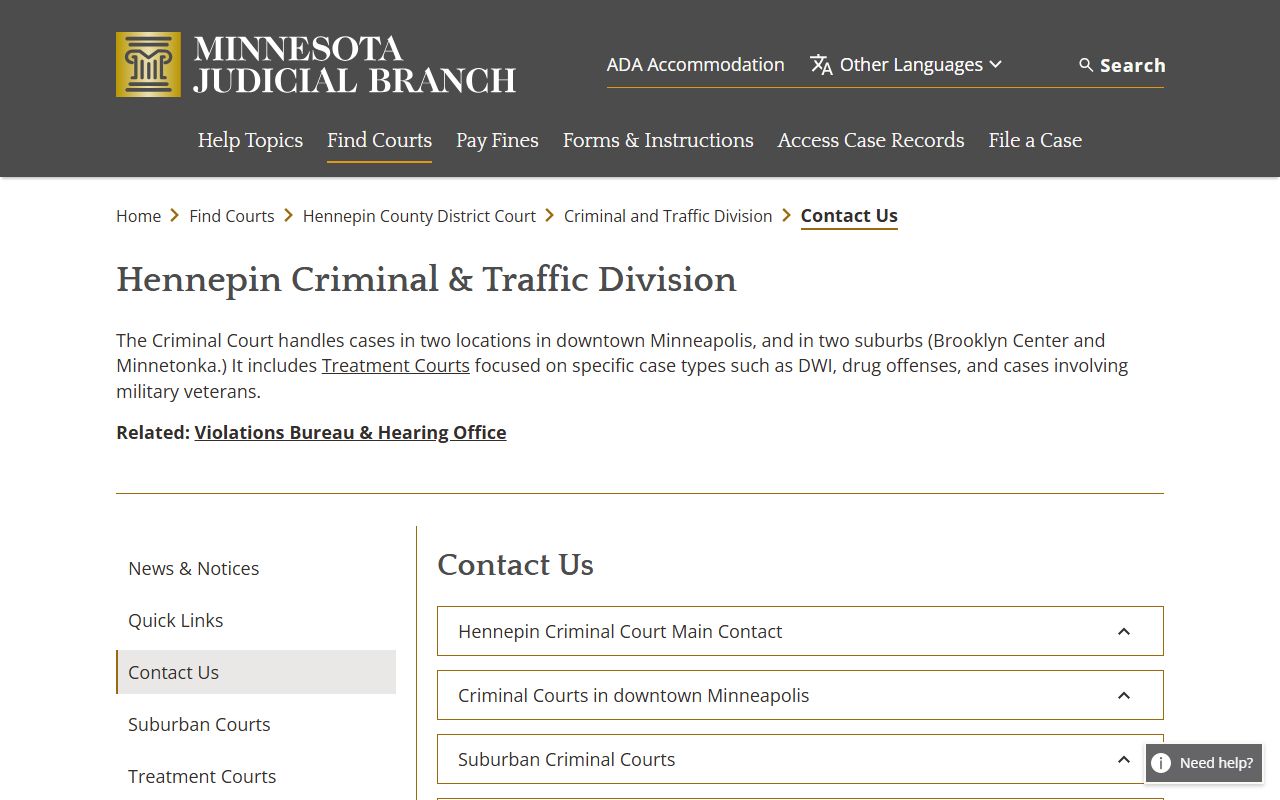Open Access Case Records menu
Viewport: 1280px width, 800px height.
871,140
